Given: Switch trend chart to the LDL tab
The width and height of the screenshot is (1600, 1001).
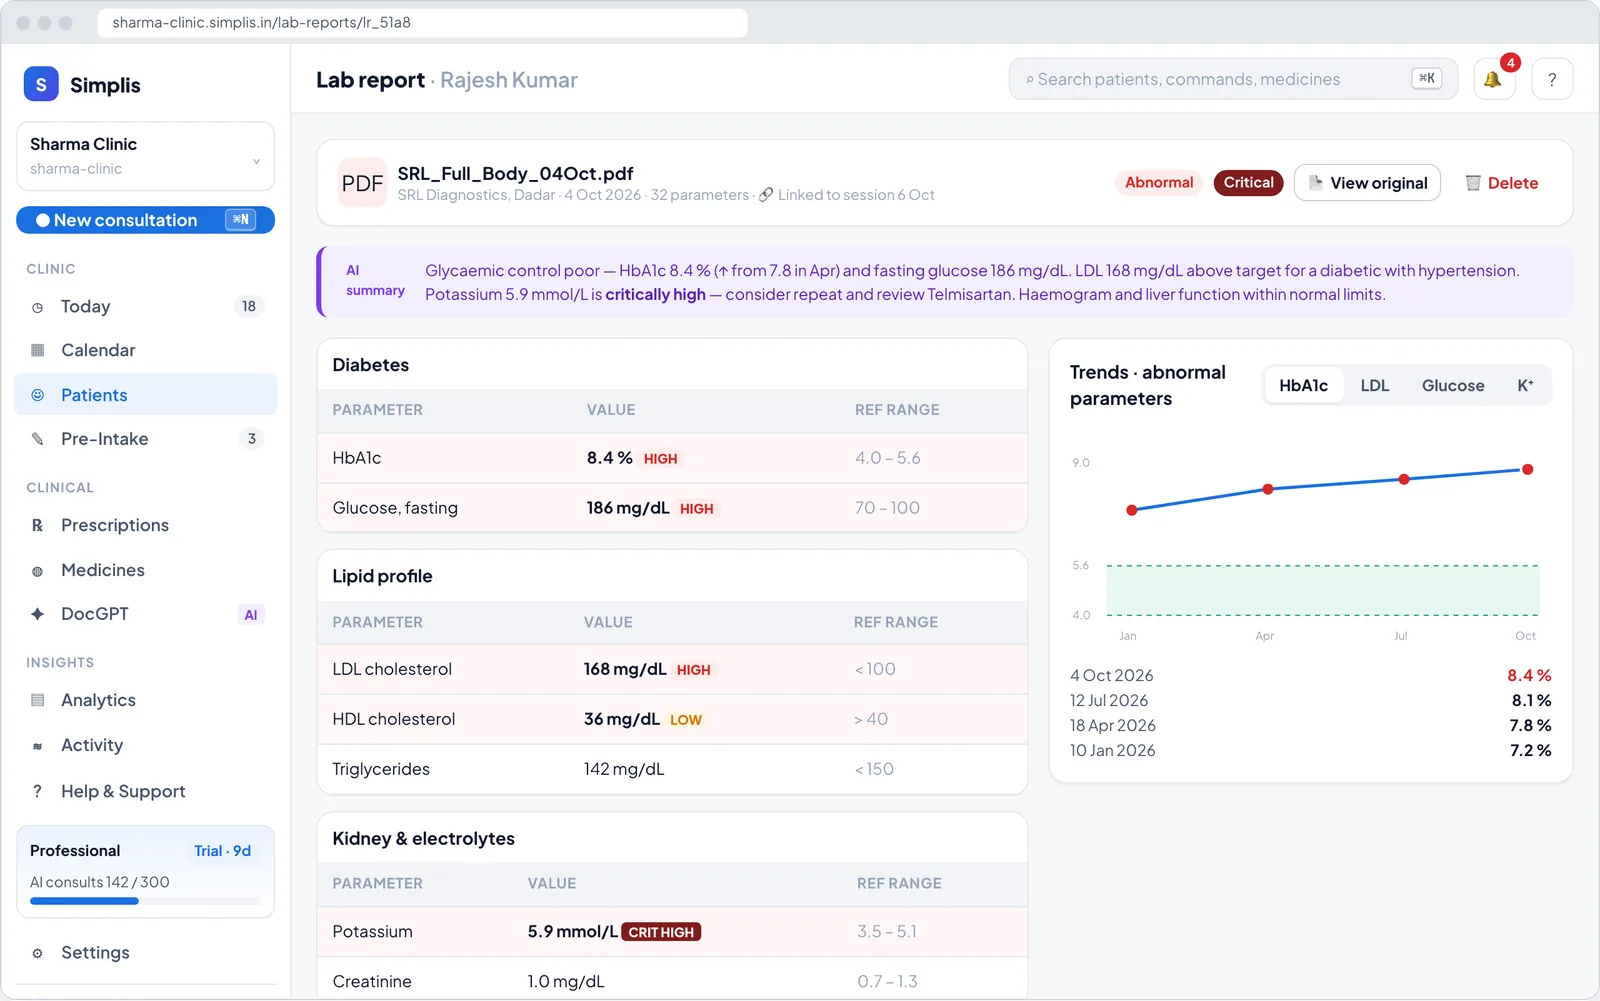Looking at the screenshot, I should (x=1374, y=385).
